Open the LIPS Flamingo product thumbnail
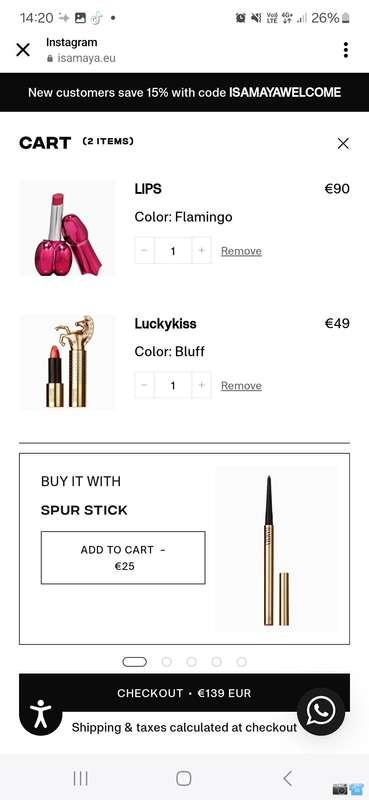The width and height of the screenshot is (369, 800). [67, 228]
